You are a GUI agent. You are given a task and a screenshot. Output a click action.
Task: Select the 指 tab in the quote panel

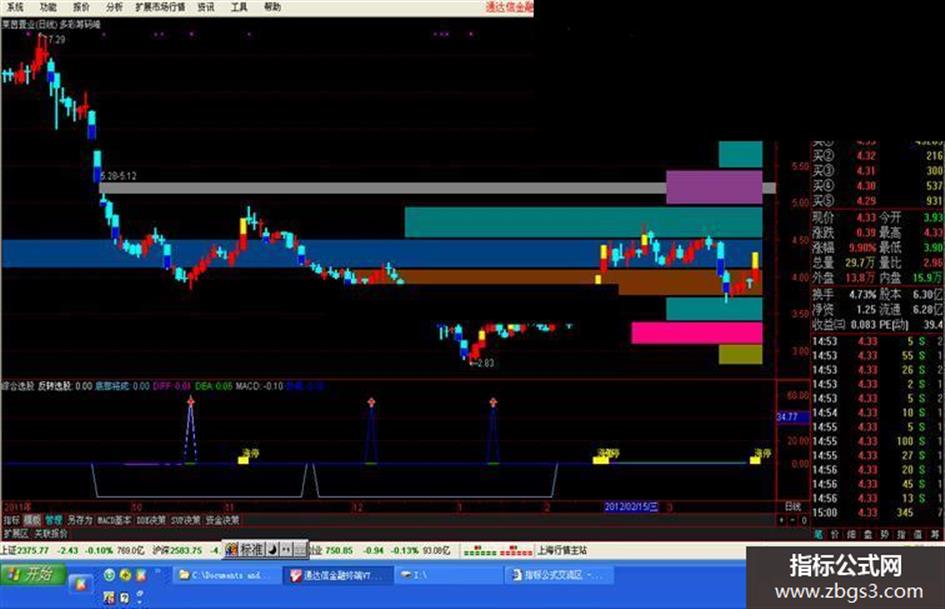901,534
